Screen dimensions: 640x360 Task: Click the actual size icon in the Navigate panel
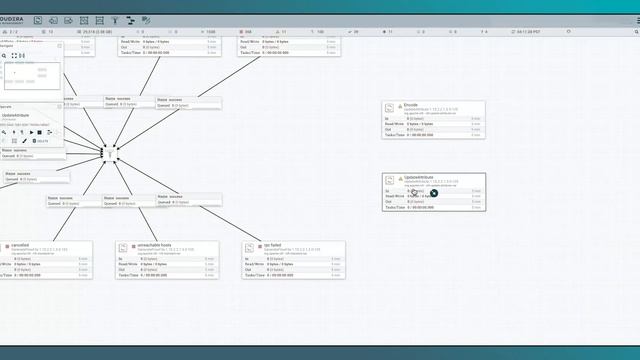tap(22, 56)
